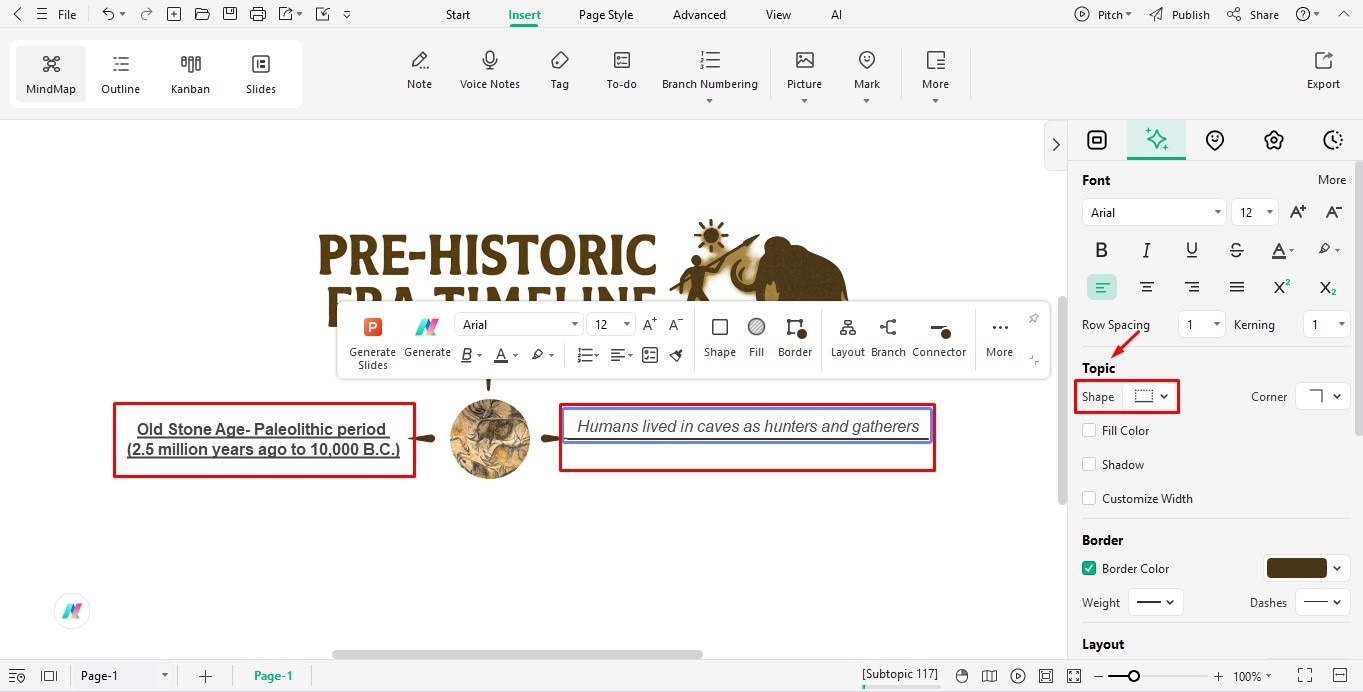Open Corner style dropdown
This screenshot has width=1363, height=692.
1323,397
